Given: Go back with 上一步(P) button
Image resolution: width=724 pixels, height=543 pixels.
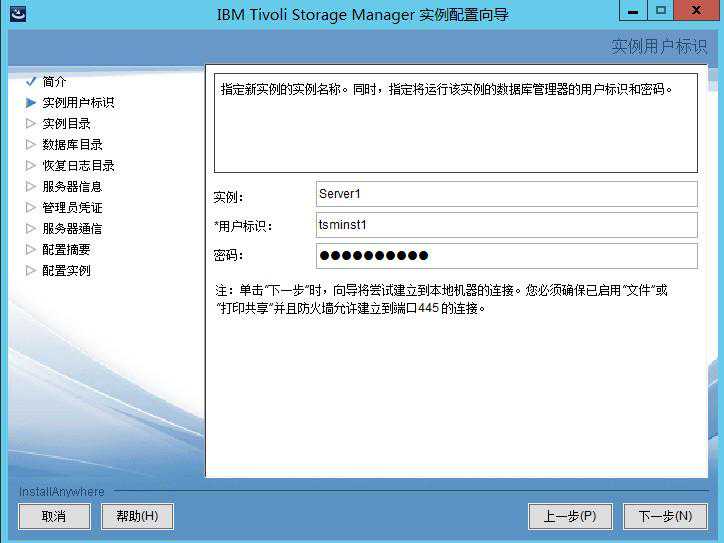Looking at the screenshot, I should coord(570,516).
